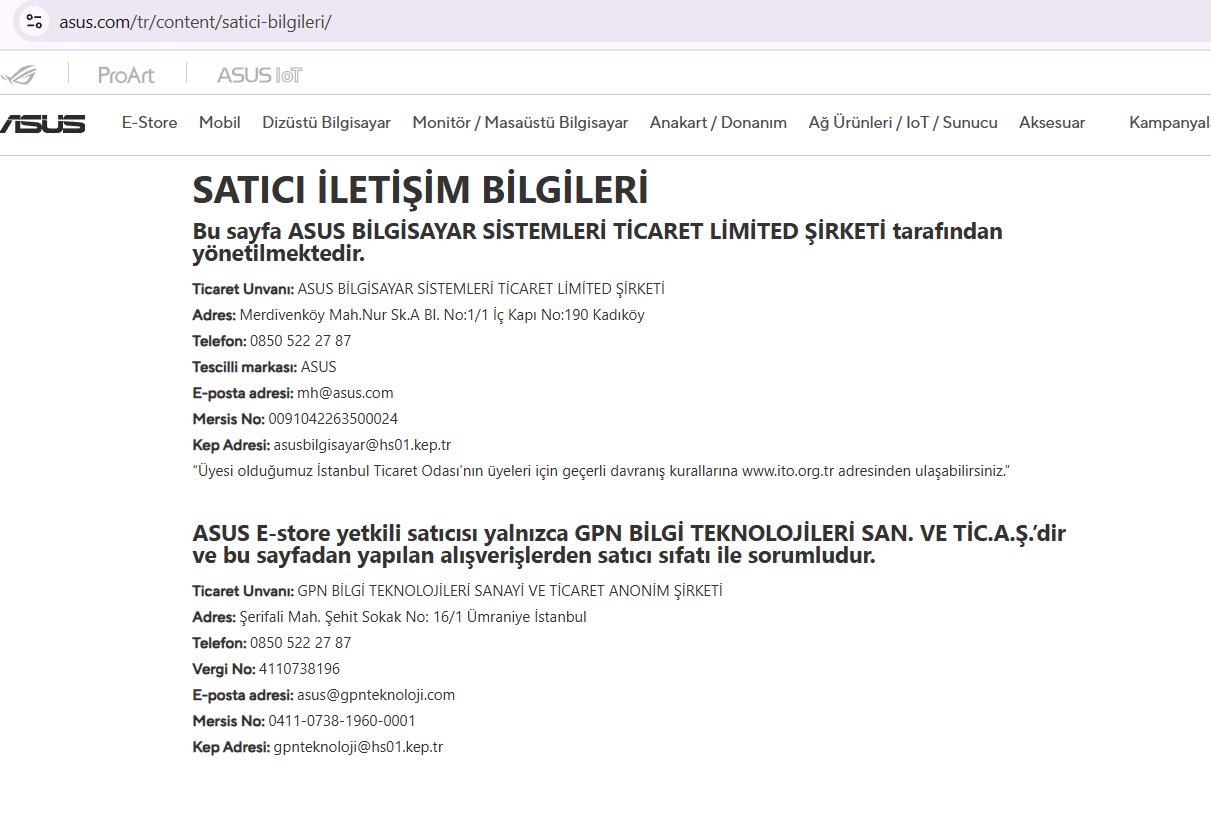The width and height of the screenshot is (1211, 825).
Task: Click the 'Bu sayfa ASUS BİLGİSAYAR' subheading
Action: (x=597, y=243)
